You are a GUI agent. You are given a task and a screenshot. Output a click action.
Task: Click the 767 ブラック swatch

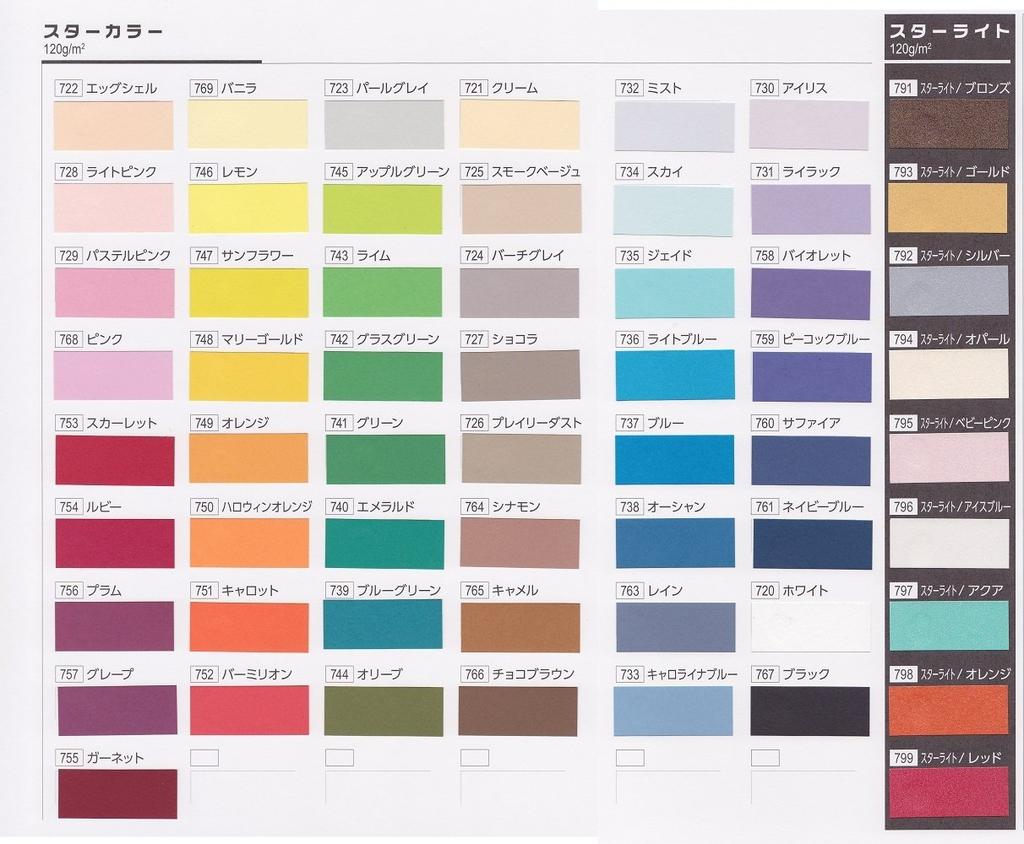click(x=810, y=711)
